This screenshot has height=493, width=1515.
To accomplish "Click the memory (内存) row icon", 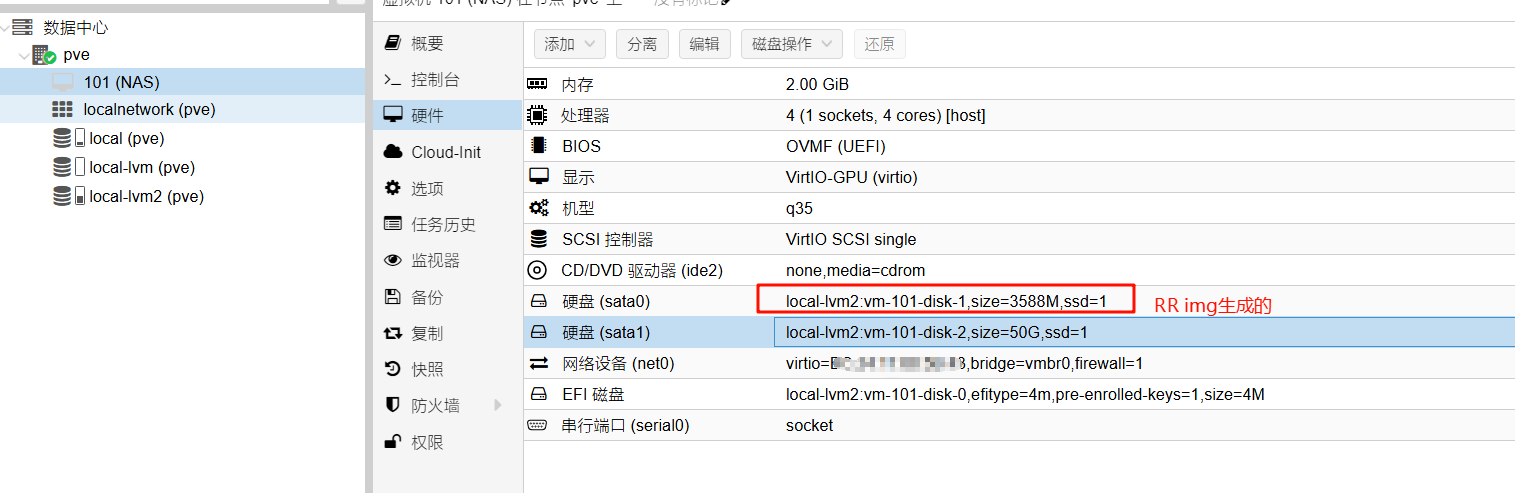I will point(538,85).
